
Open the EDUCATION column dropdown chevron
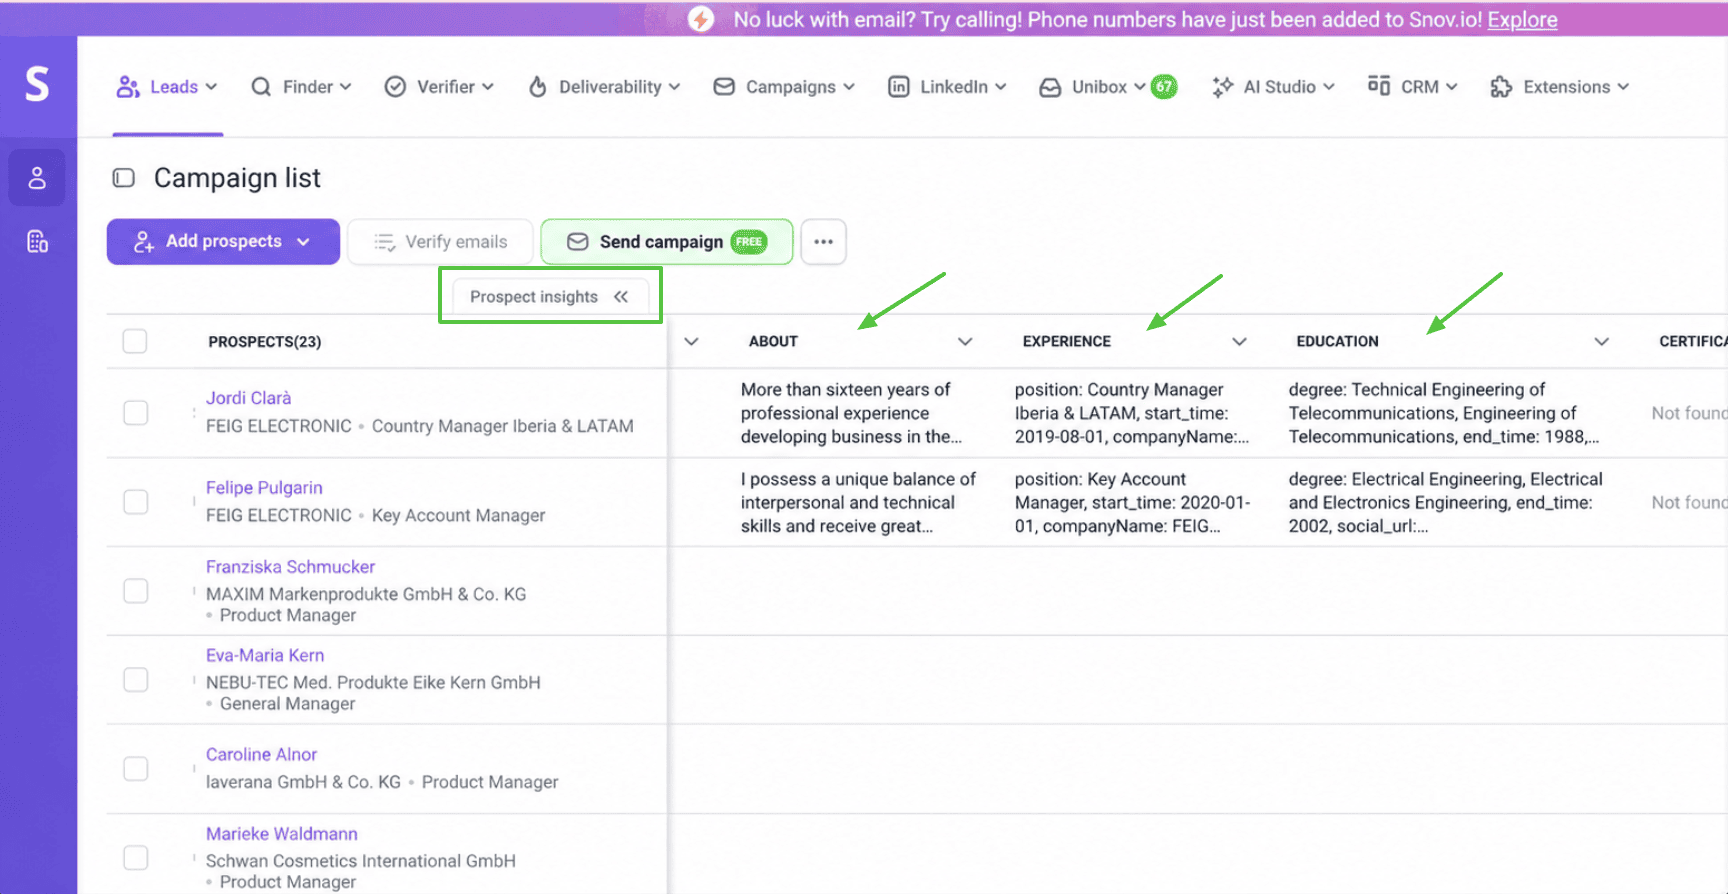point(1601,342)
